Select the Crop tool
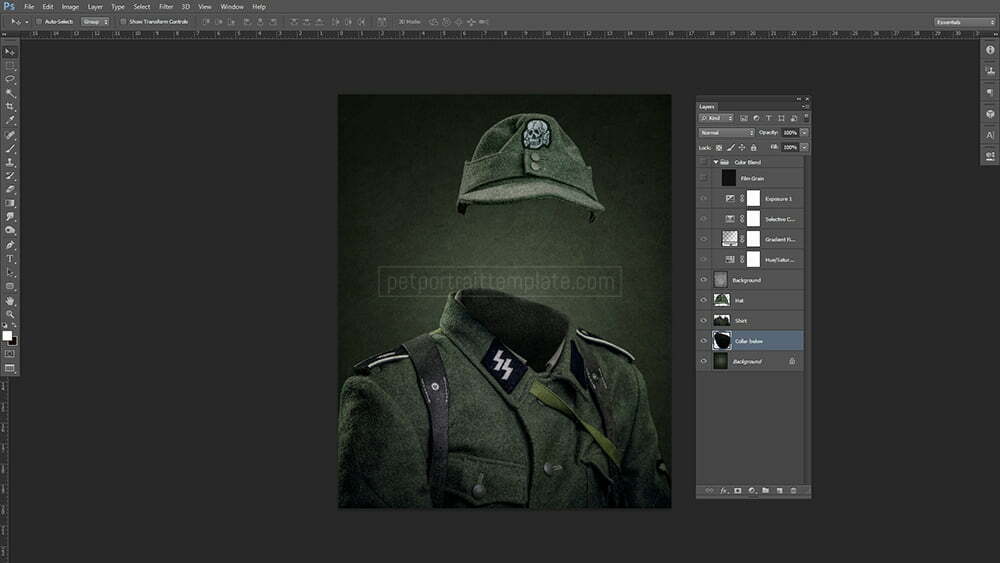The image size is (1000, 563). (x=10, y=106)
